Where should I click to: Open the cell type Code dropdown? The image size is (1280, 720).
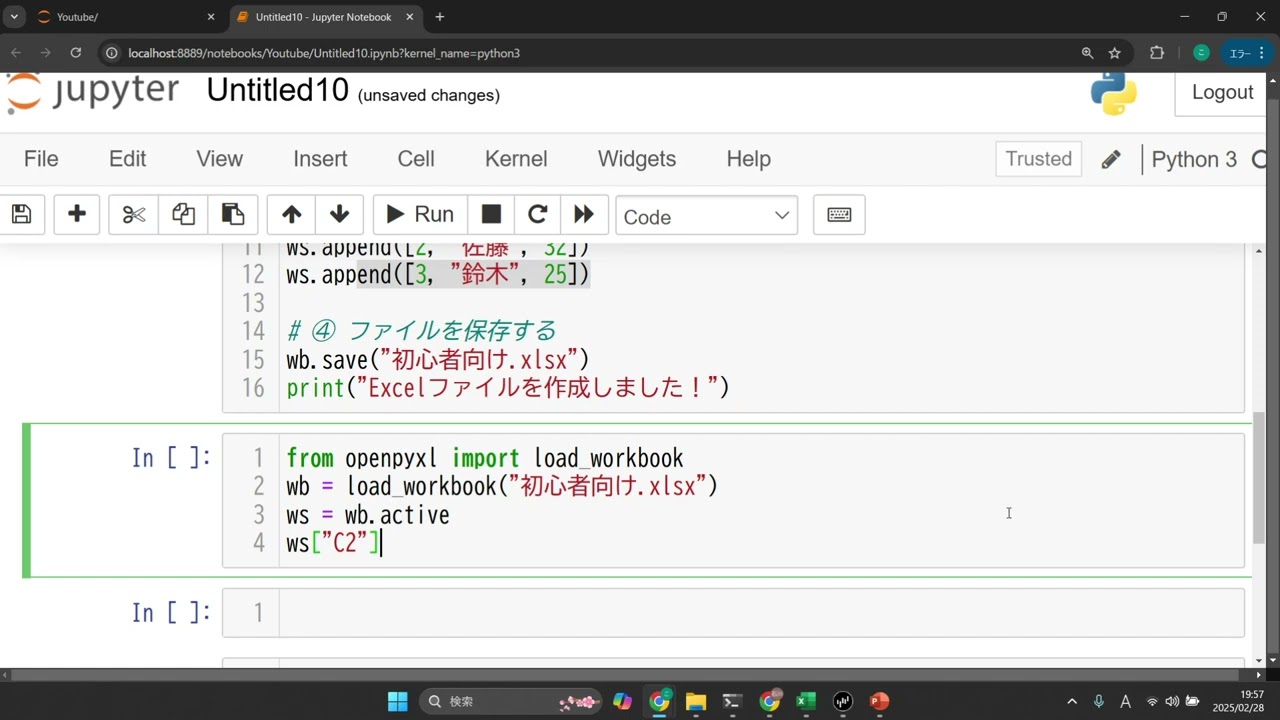tap(706, 216)
